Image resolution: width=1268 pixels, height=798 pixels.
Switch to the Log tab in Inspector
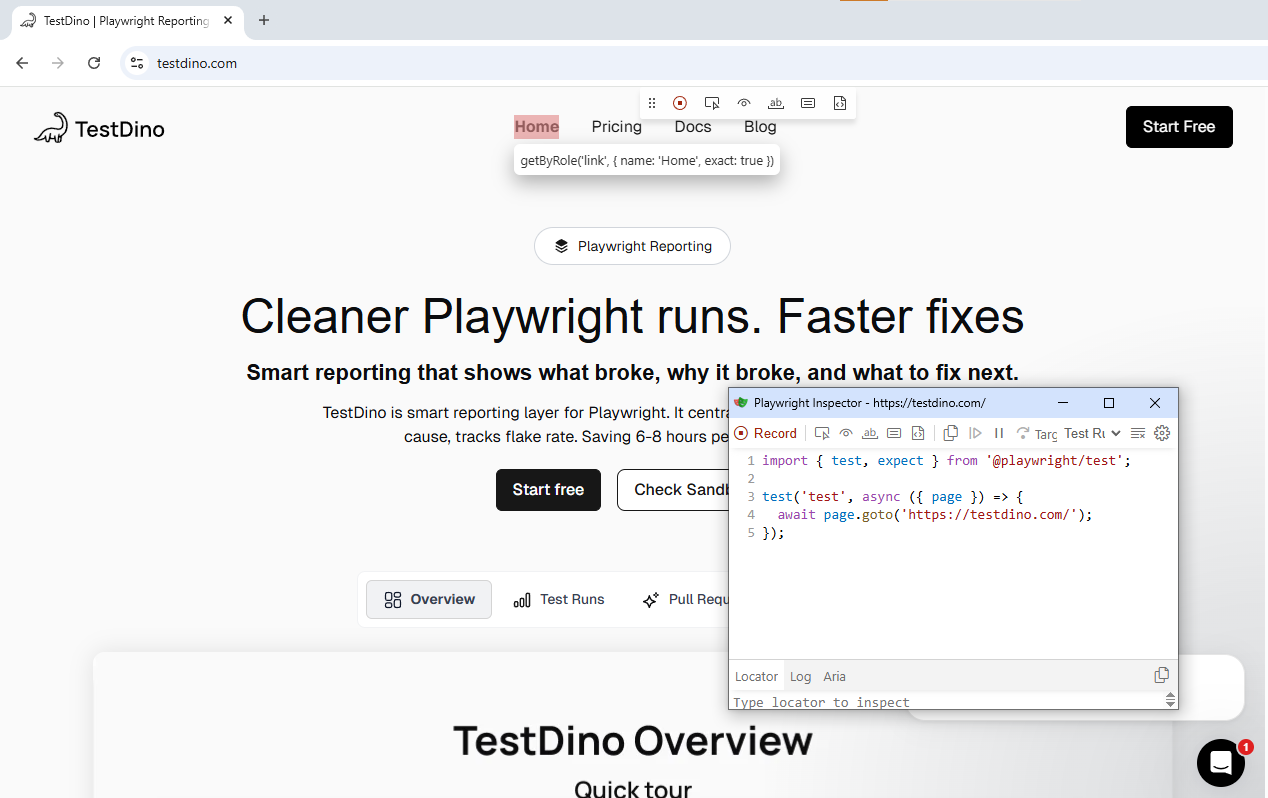click(800, 676)
